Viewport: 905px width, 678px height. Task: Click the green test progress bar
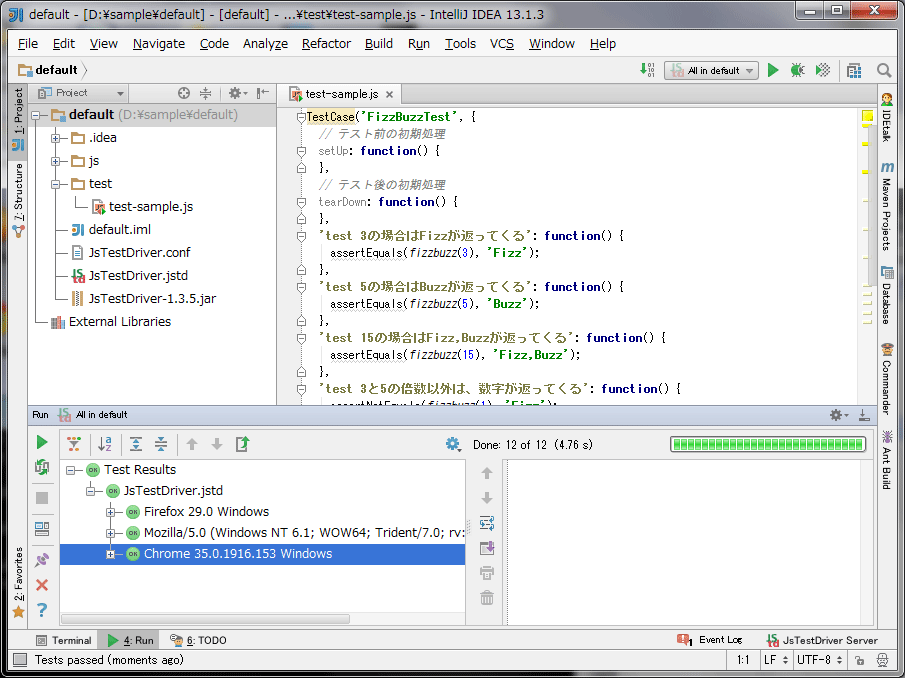coord(768,444)
